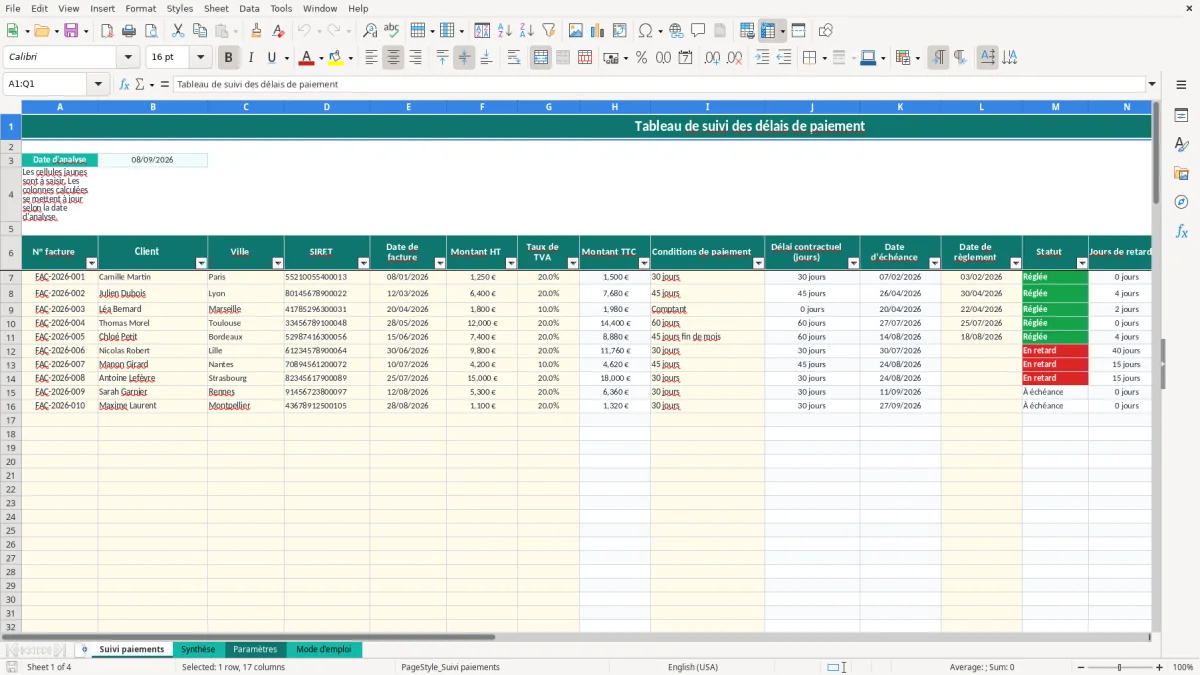Click the AutoFilter funnel icon
This screenshot has height=675, width=1200.
click(548, 31)
